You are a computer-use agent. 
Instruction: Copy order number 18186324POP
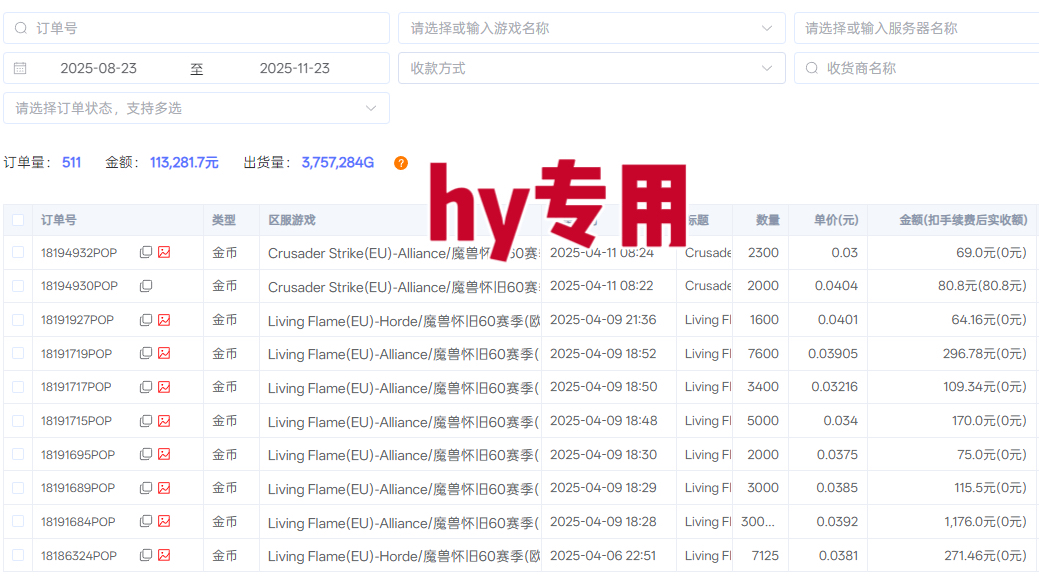coord(146,555)
